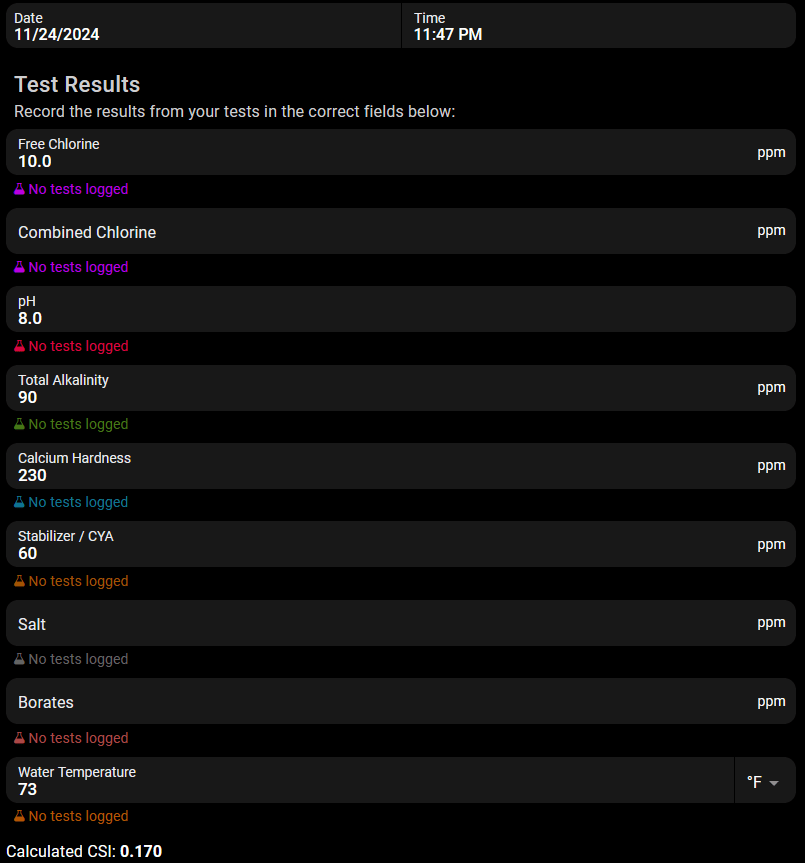Edit the Total Alkalinity value 90
Viewport: 805px width, 863px height.
point(401,388)
